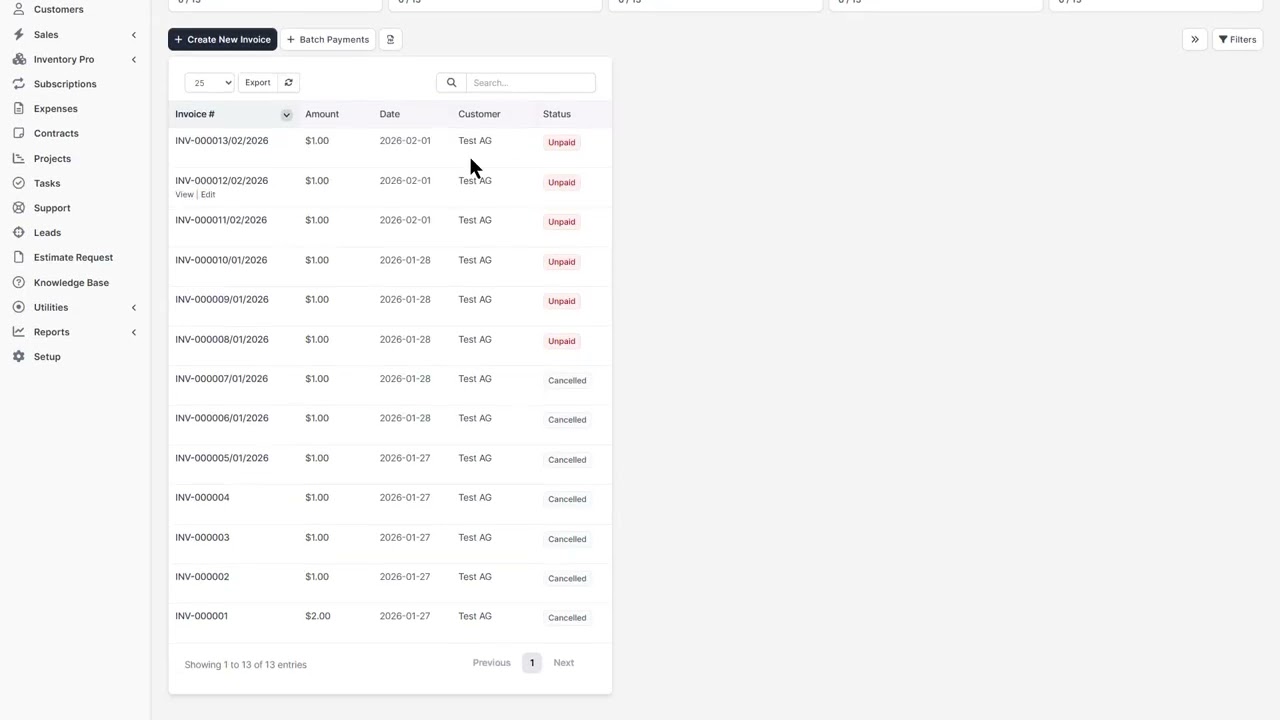The width and height of the screenshot is (1280, 720).
Task: Click the Leads target icon
Action: [18, 232]
